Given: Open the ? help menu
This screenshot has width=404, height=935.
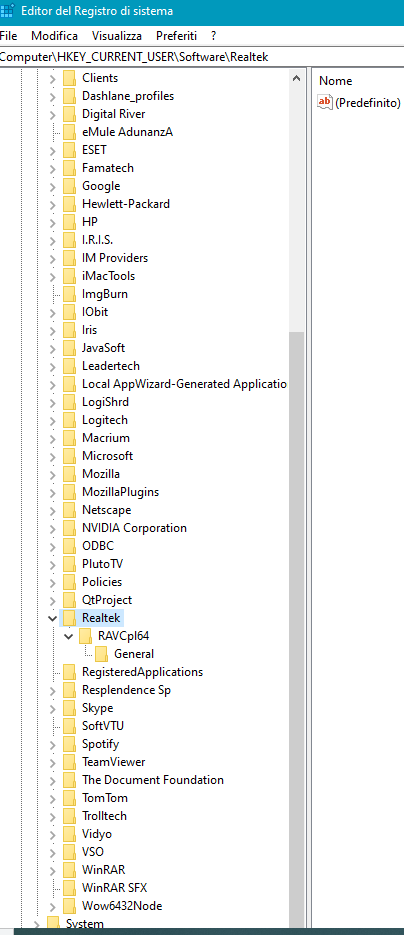Looking at the screenshot, I should click(213, 36).
